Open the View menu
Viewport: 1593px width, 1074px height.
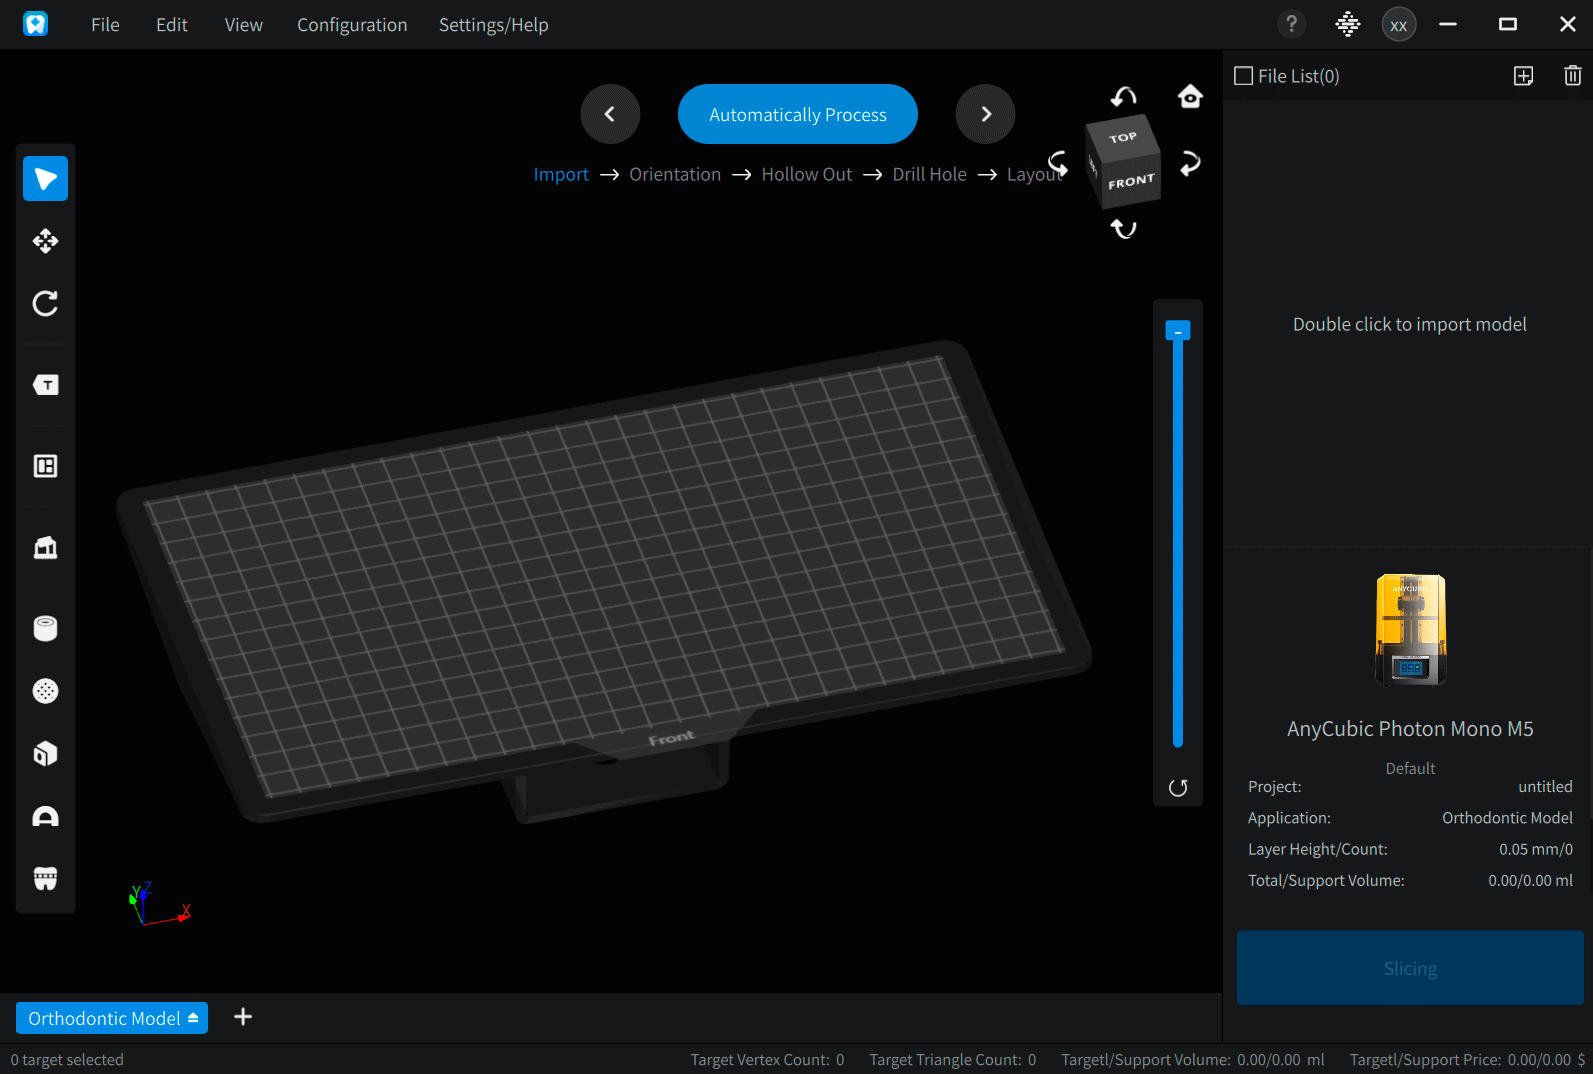(244, 25)
